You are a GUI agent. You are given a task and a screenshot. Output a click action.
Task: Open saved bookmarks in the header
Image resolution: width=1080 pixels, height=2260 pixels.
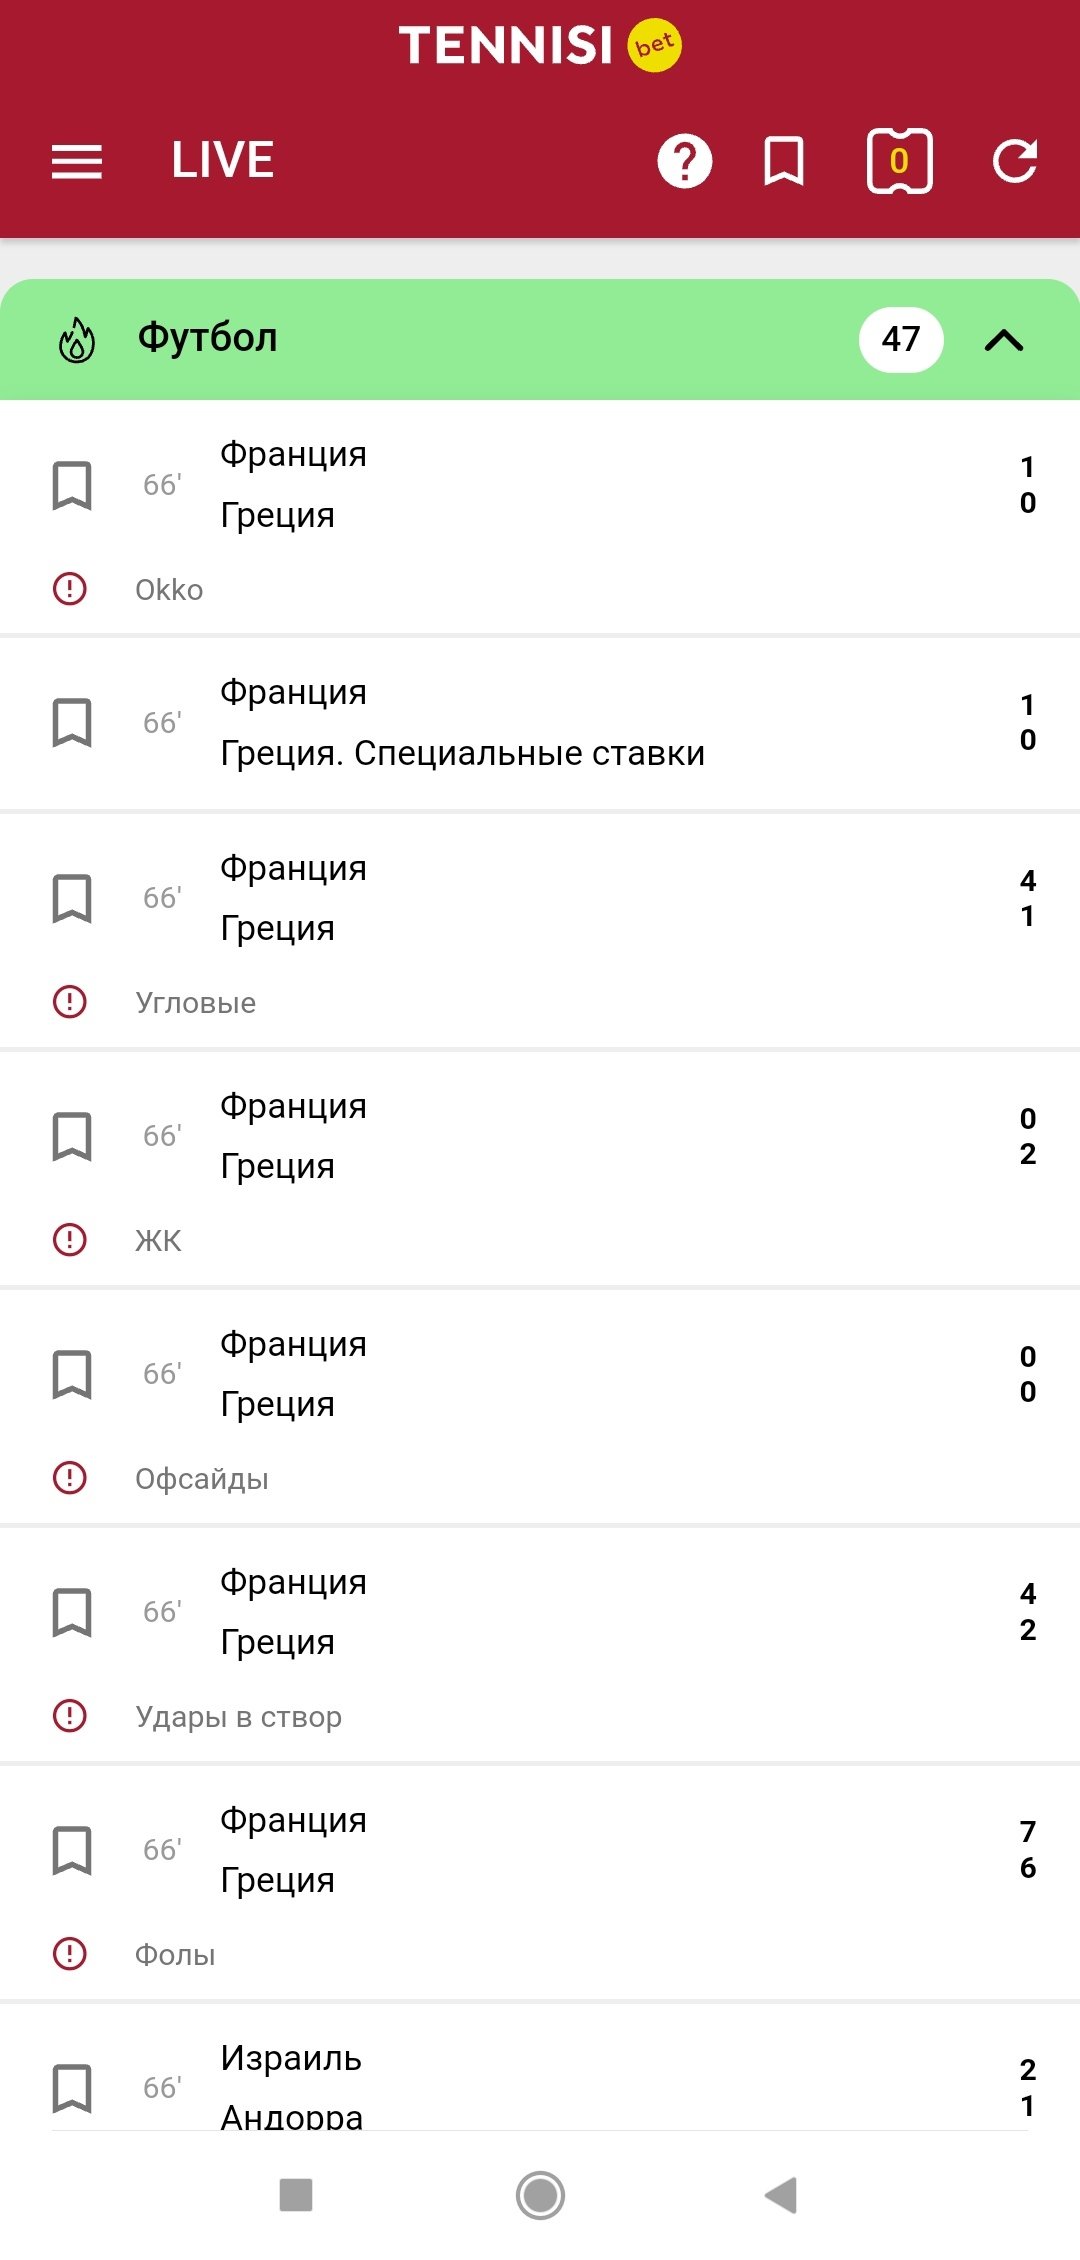pos(784,161)
